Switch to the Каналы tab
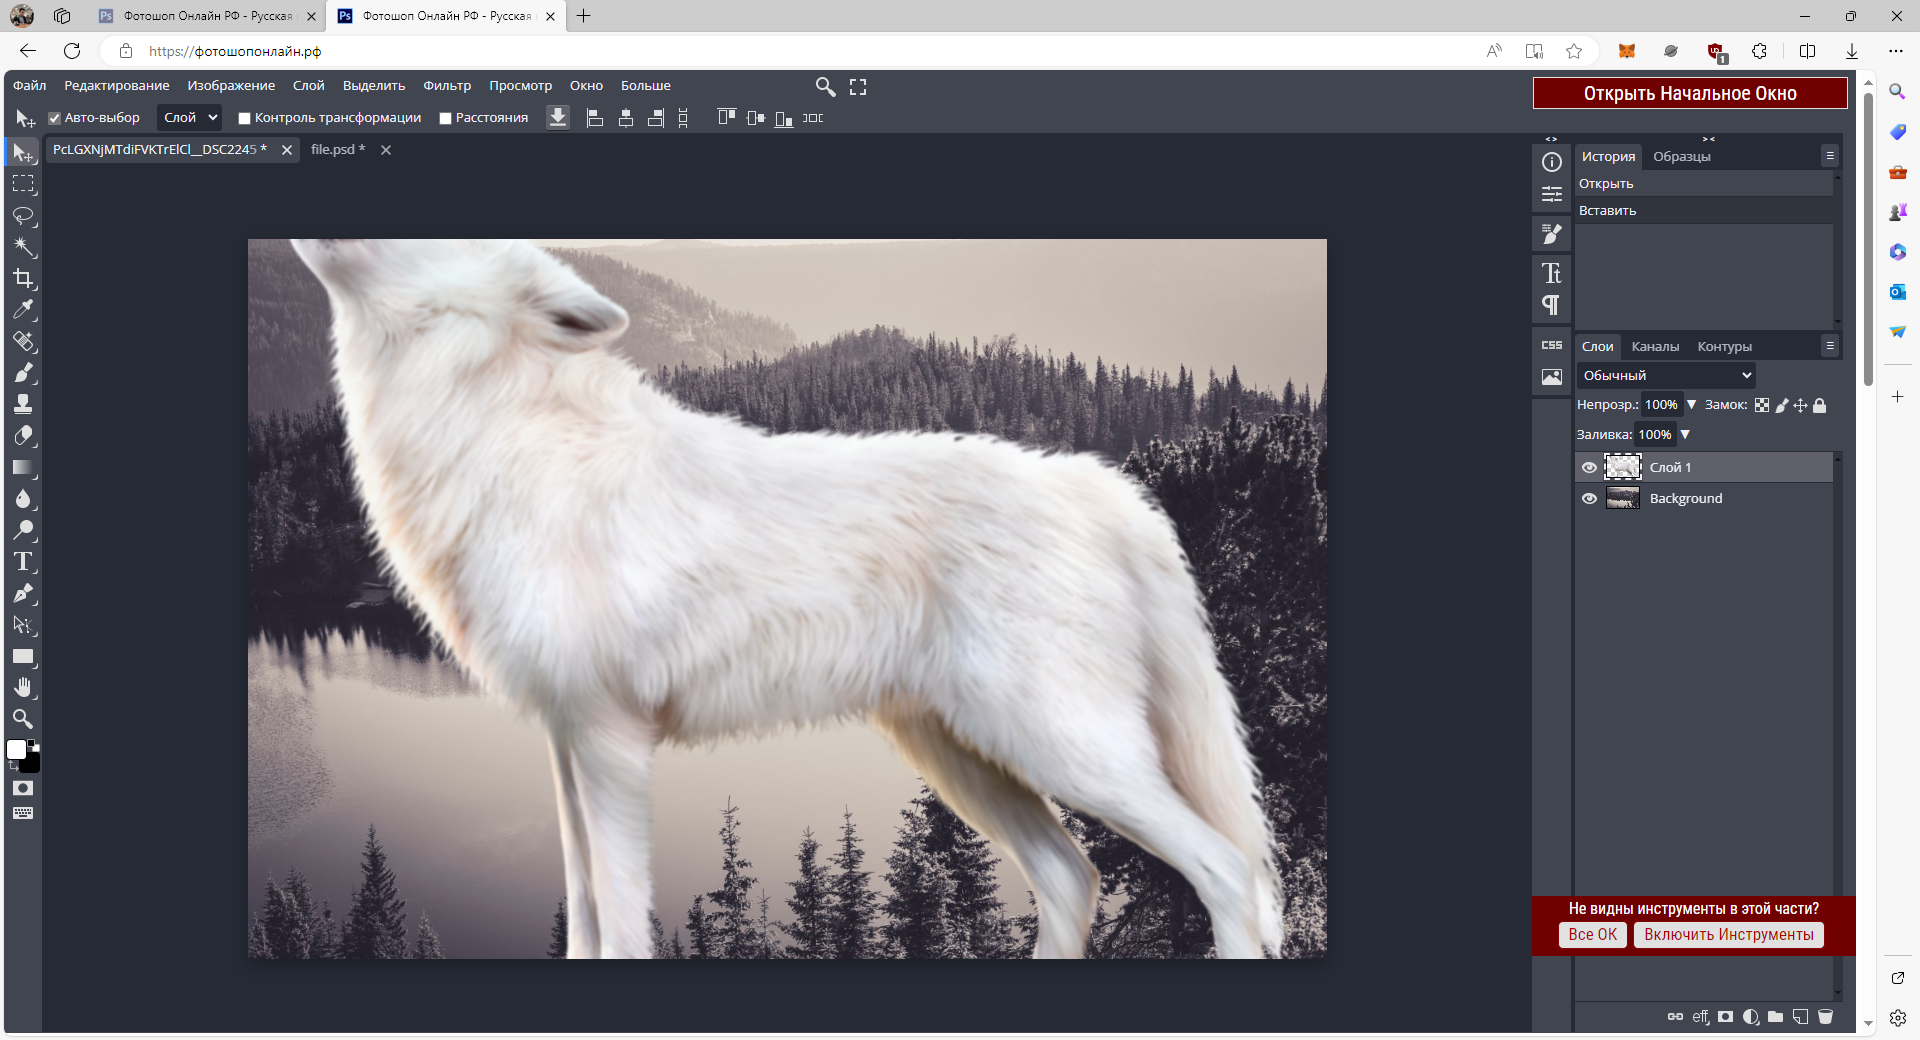The height and width of the screenshot is (1040, 1920). pos(1655,347)
